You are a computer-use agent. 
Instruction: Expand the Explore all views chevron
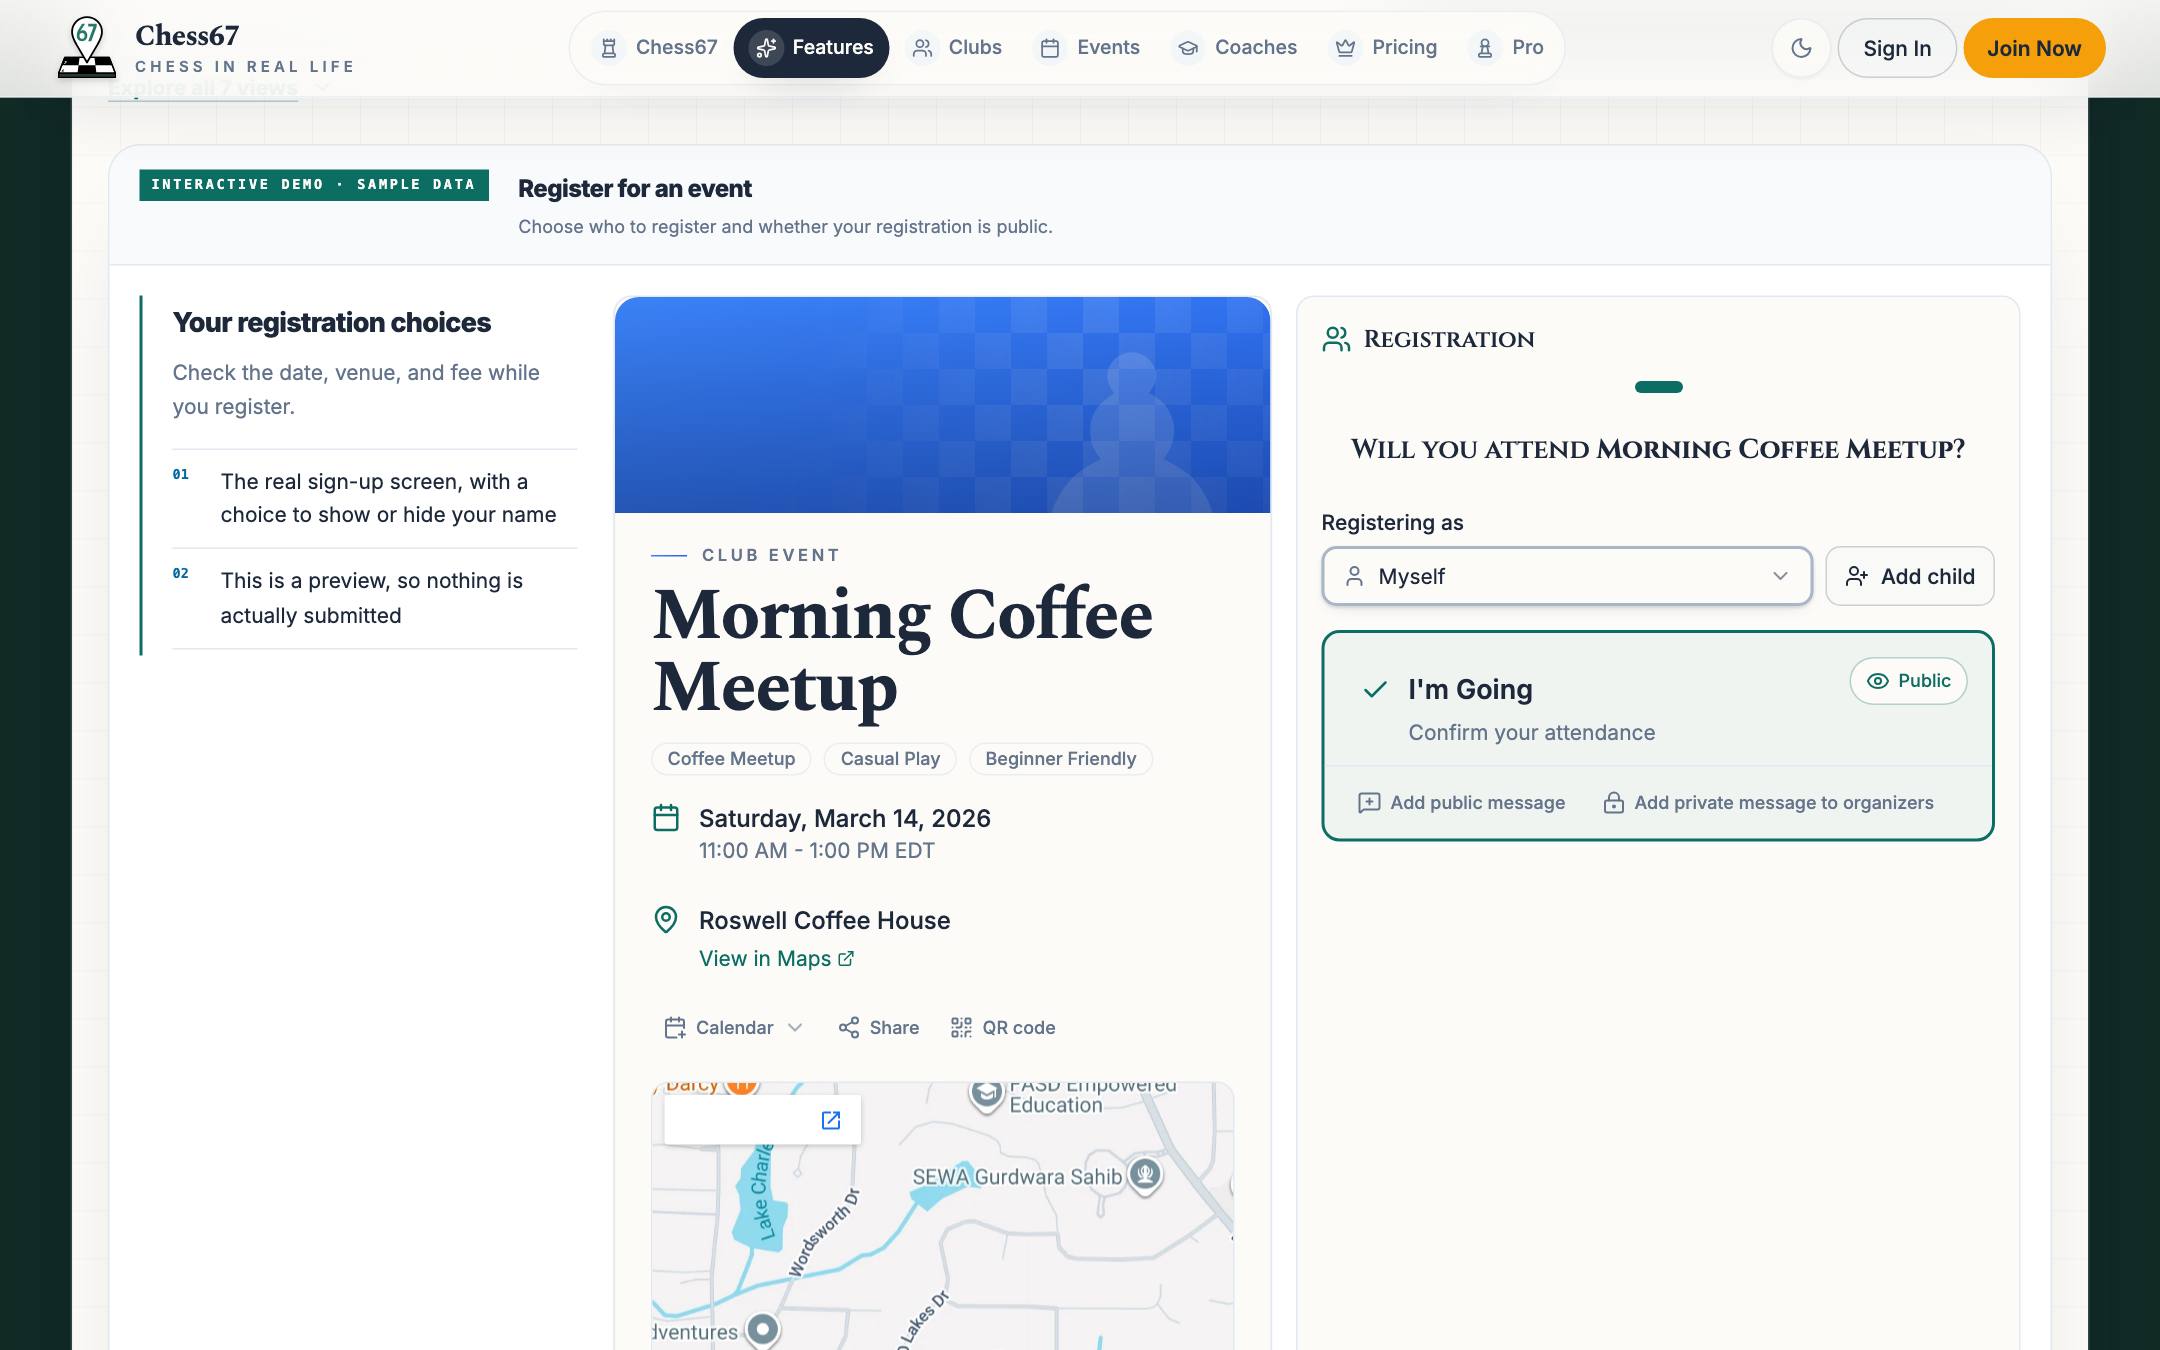[x=322, y=88]
